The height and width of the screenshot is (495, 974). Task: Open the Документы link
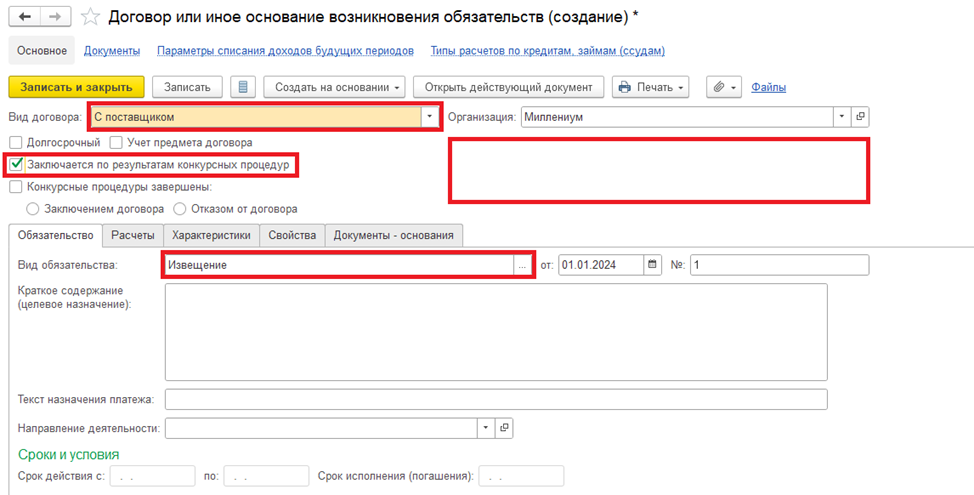(x=112, y=51)
